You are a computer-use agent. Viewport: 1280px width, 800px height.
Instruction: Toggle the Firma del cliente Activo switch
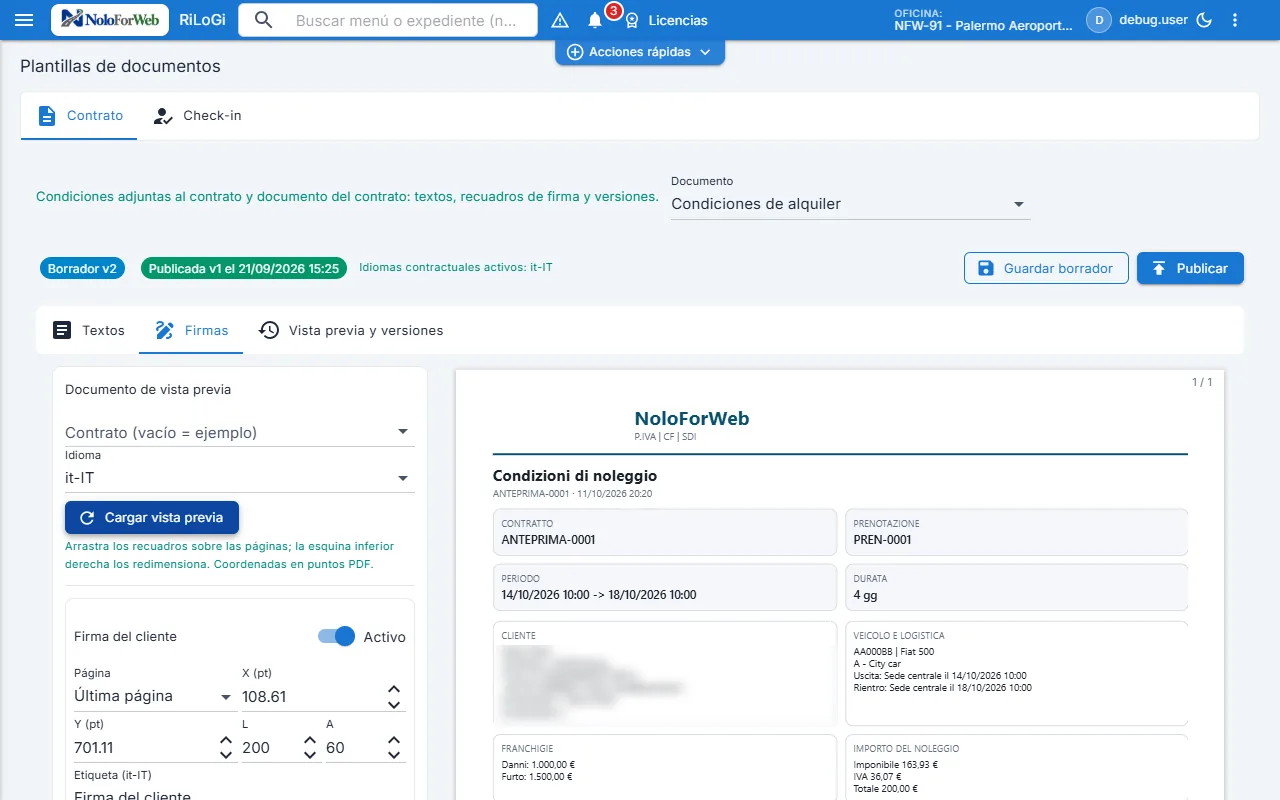pos(336,636)
